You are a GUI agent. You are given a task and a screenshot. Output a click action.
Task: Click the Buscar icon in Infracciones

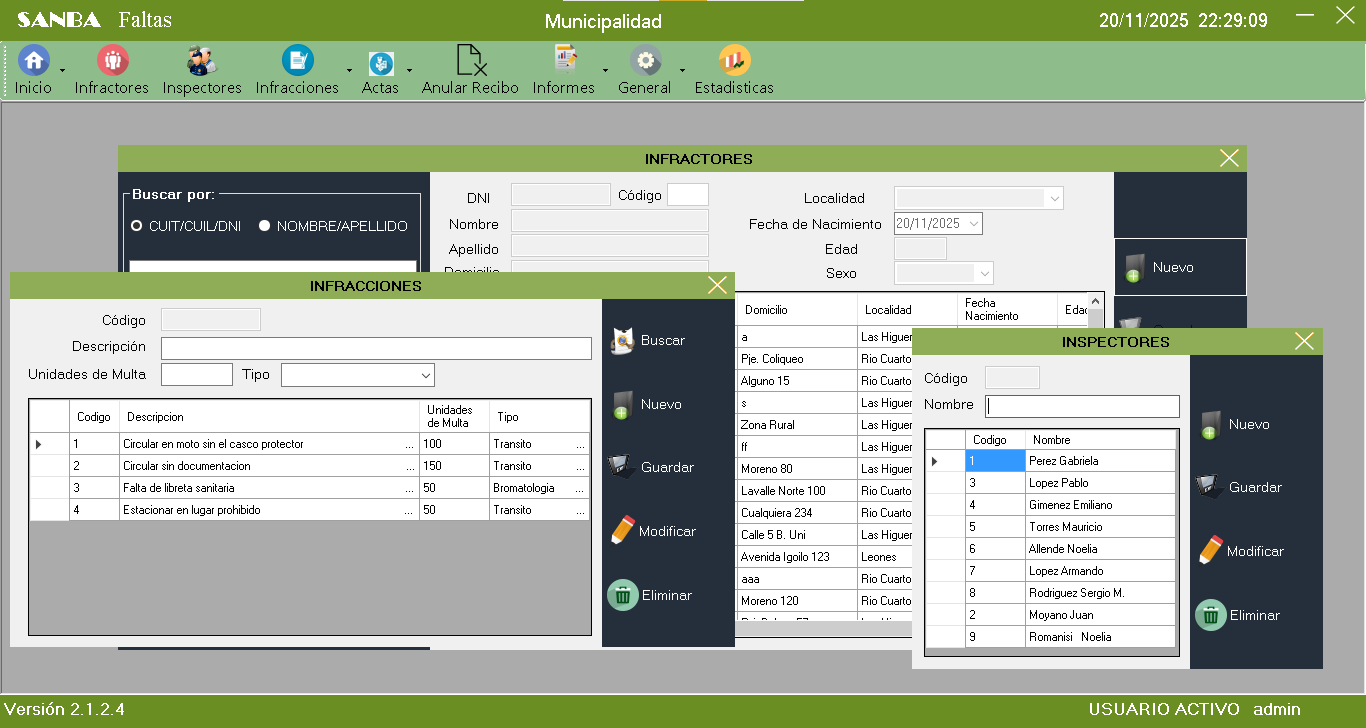[x=624, y=341]
